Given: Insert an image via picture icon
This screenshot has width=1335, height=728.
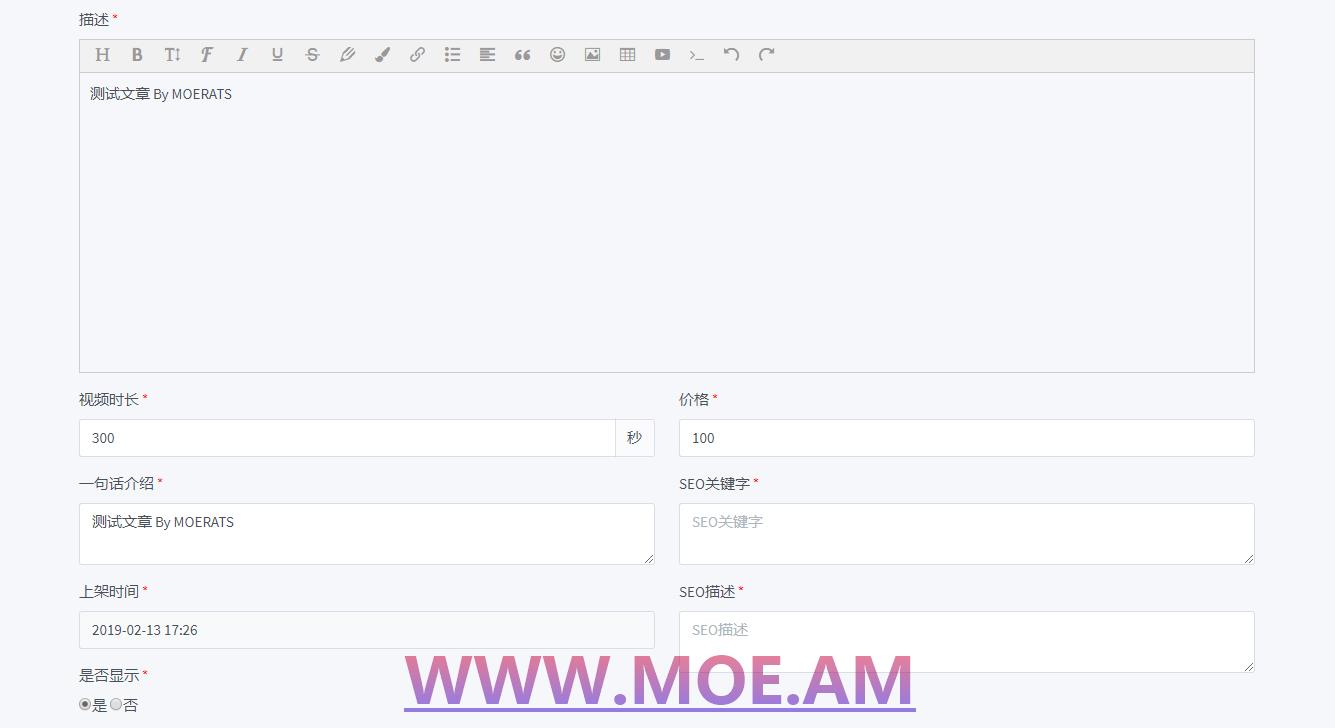Looking at the screenshot, I should pyautogui.click(x=592, y=55).
